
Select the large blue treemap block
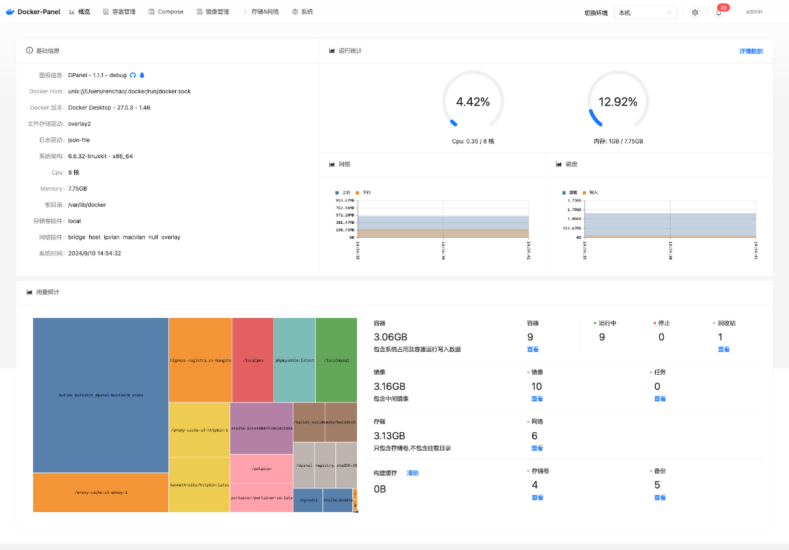100,395
